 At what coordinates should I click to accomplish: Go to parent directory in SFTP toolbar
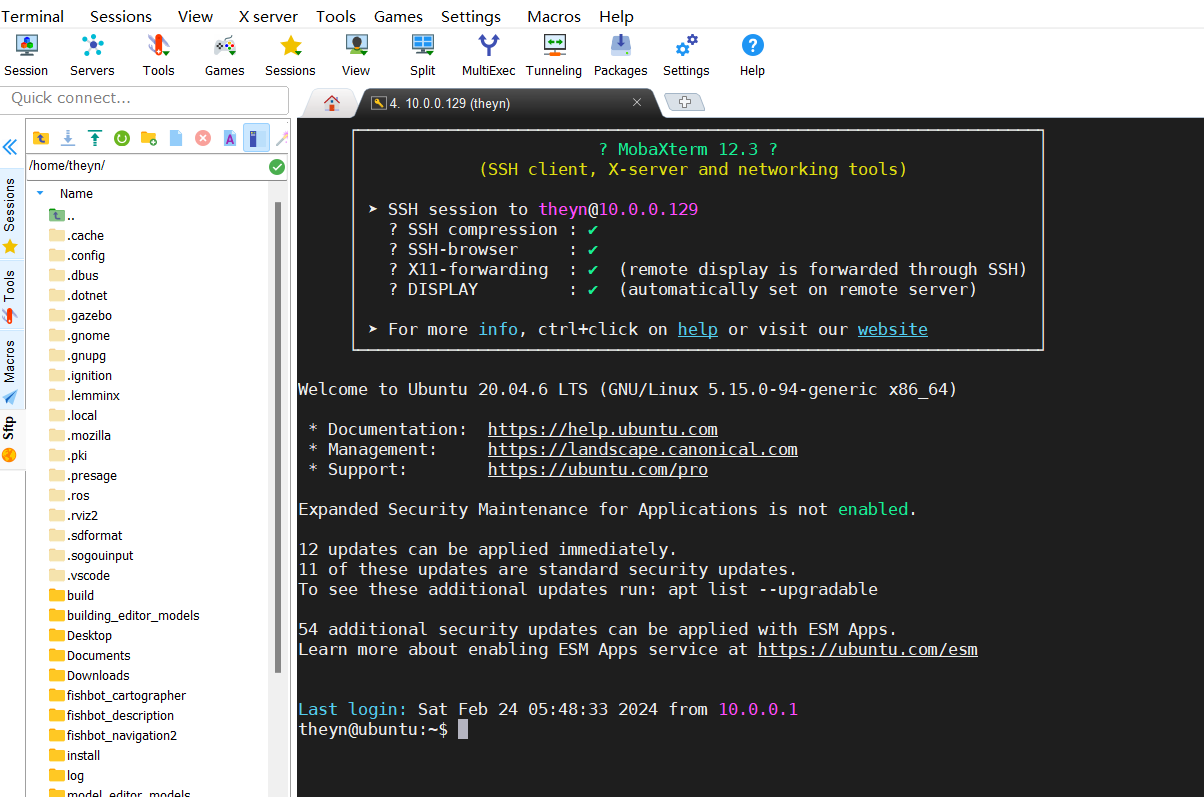41,138
